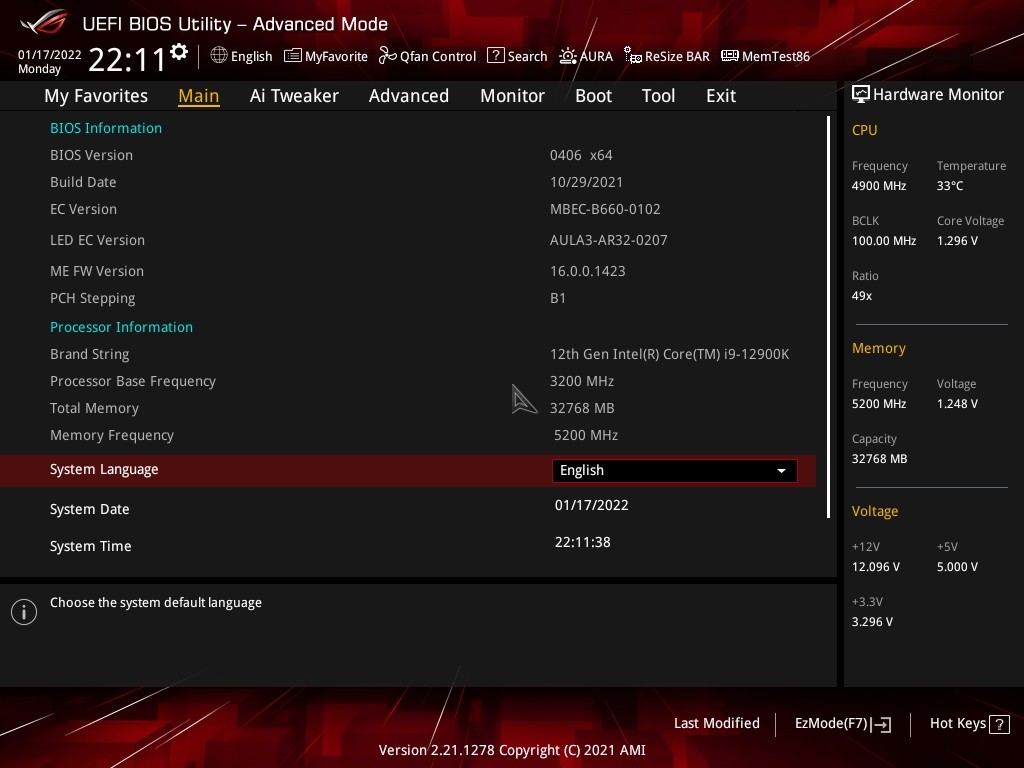Click the main panel vertical scrollbar

828,317
